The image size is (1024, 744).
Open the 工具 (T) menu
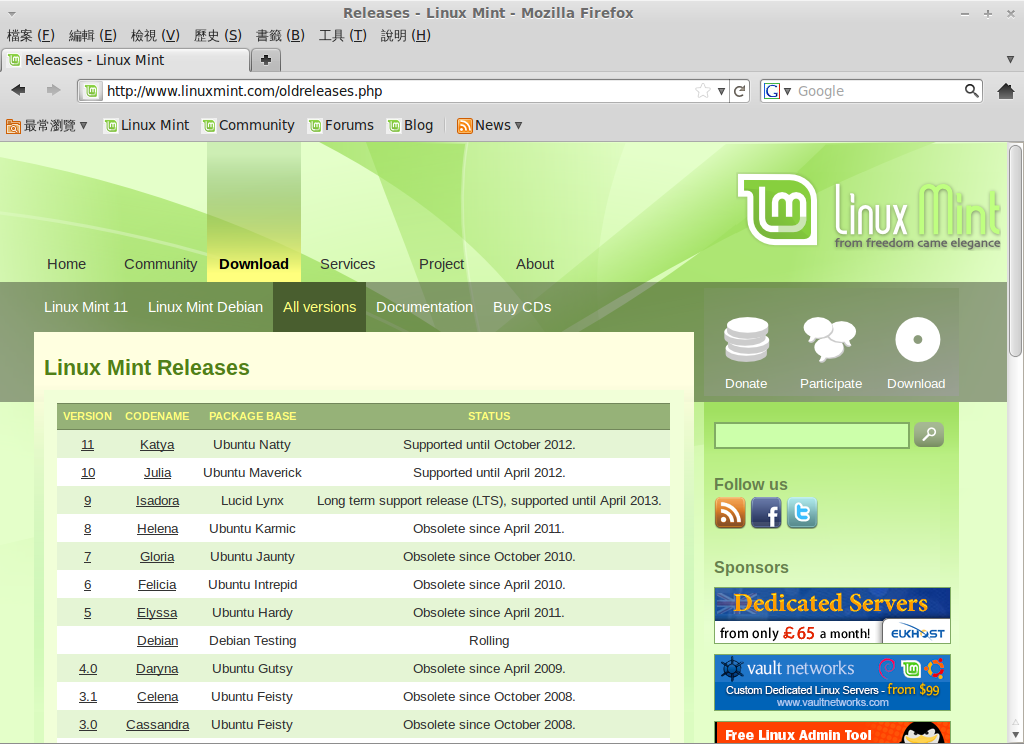click(342, 36)
